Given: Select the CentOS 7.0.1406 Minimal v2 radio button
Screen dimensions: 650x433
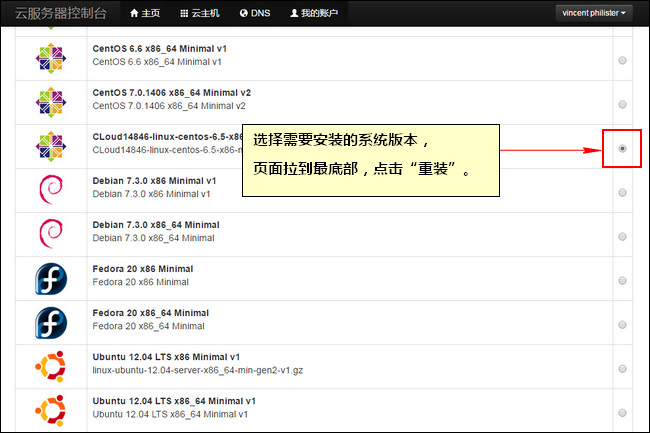Looking at the screenshot, I should 622,104.
